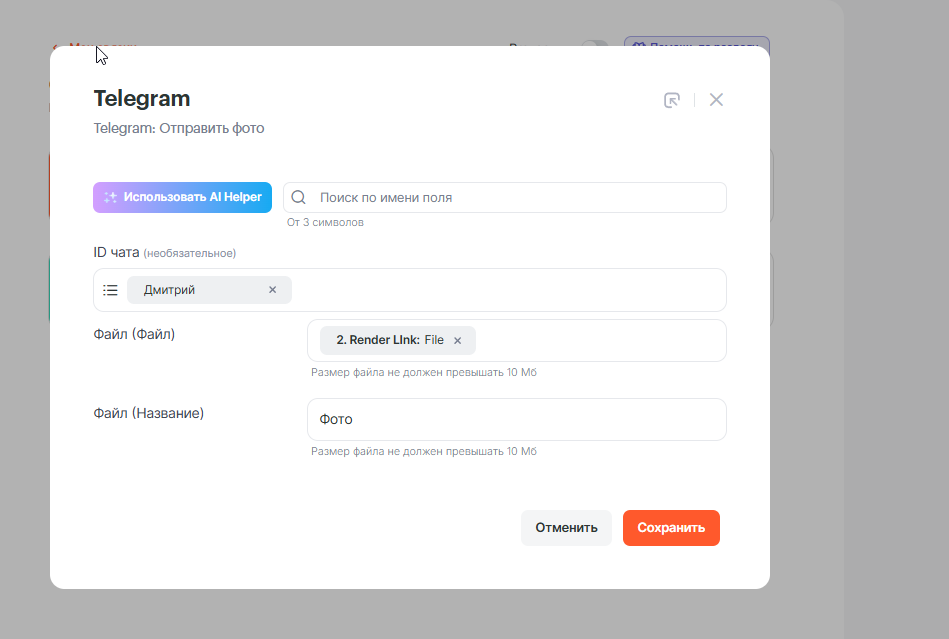This screenshot has width=949, height=639.
Task: Close the Telegram settings dialog
Action: coord(716,100)
